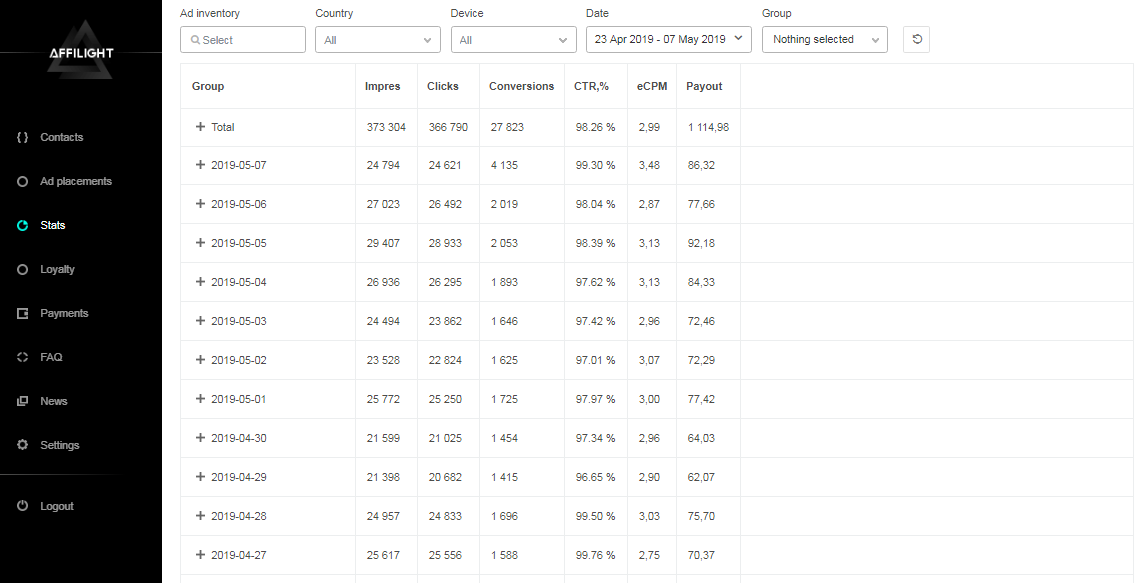Viewport: 1148px width, 583px height.
Task: Open the Group selection dropdown
Action: click(824, 40)
